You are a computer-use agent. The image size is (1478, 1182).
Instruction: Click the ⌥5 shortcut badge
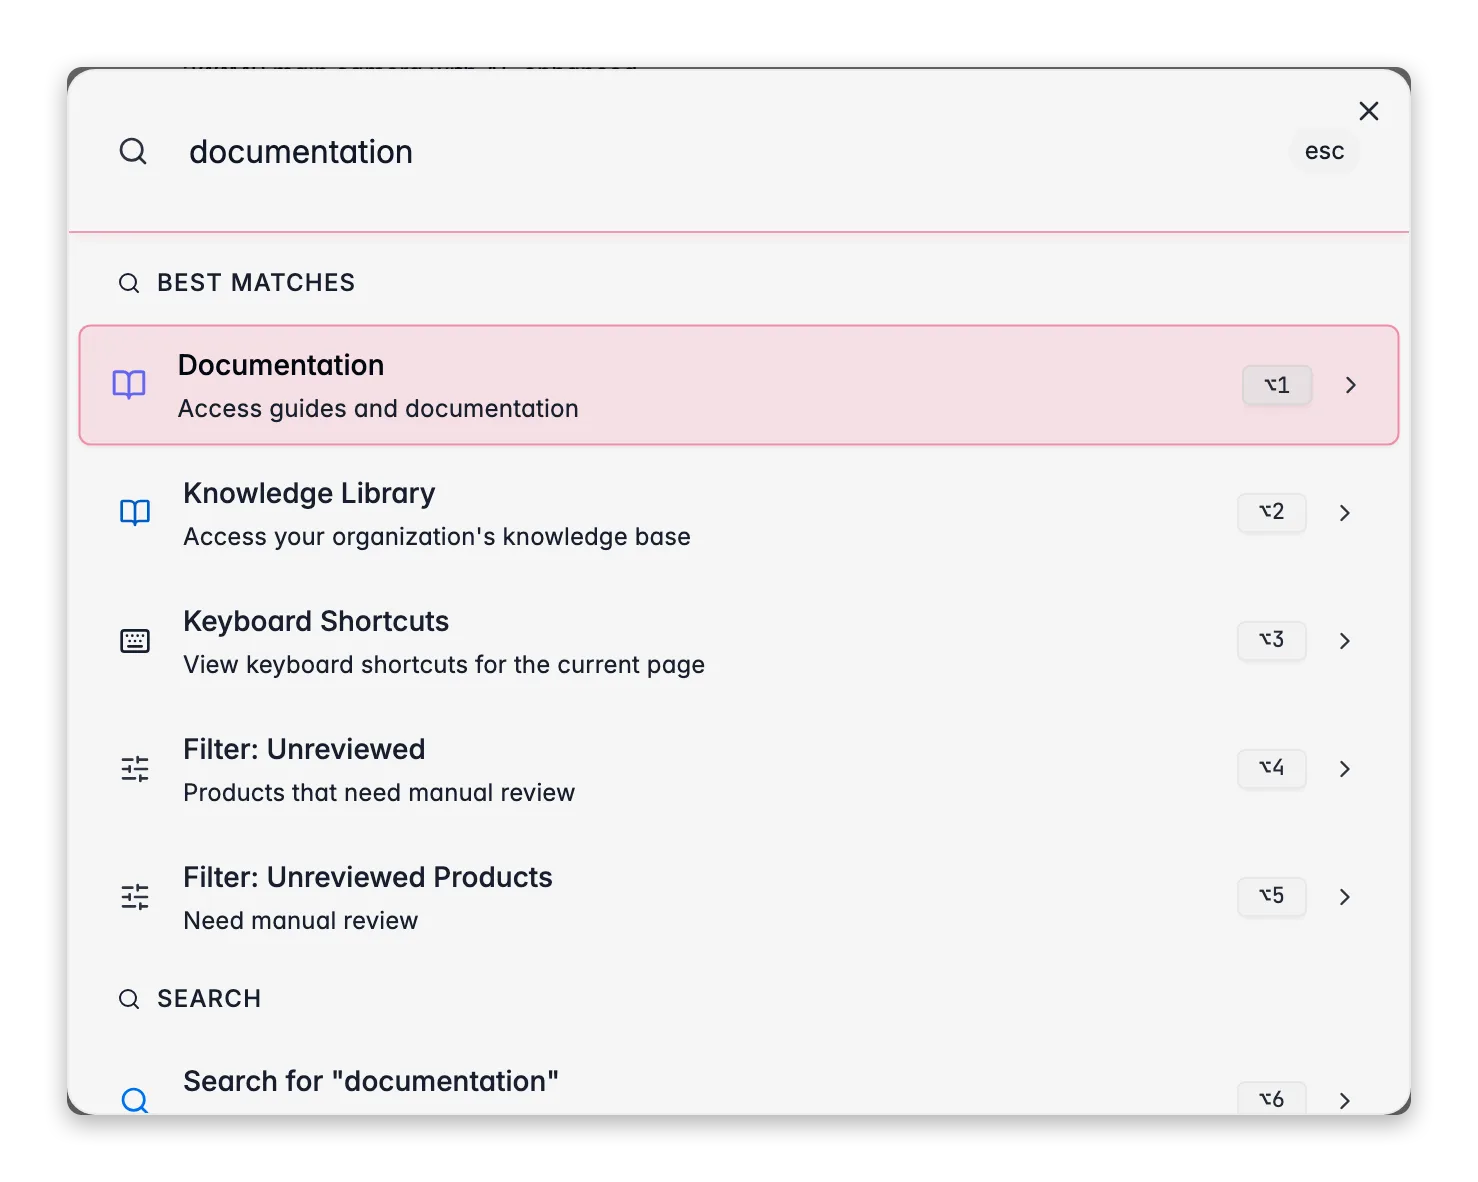click(x=1272, y=896)
